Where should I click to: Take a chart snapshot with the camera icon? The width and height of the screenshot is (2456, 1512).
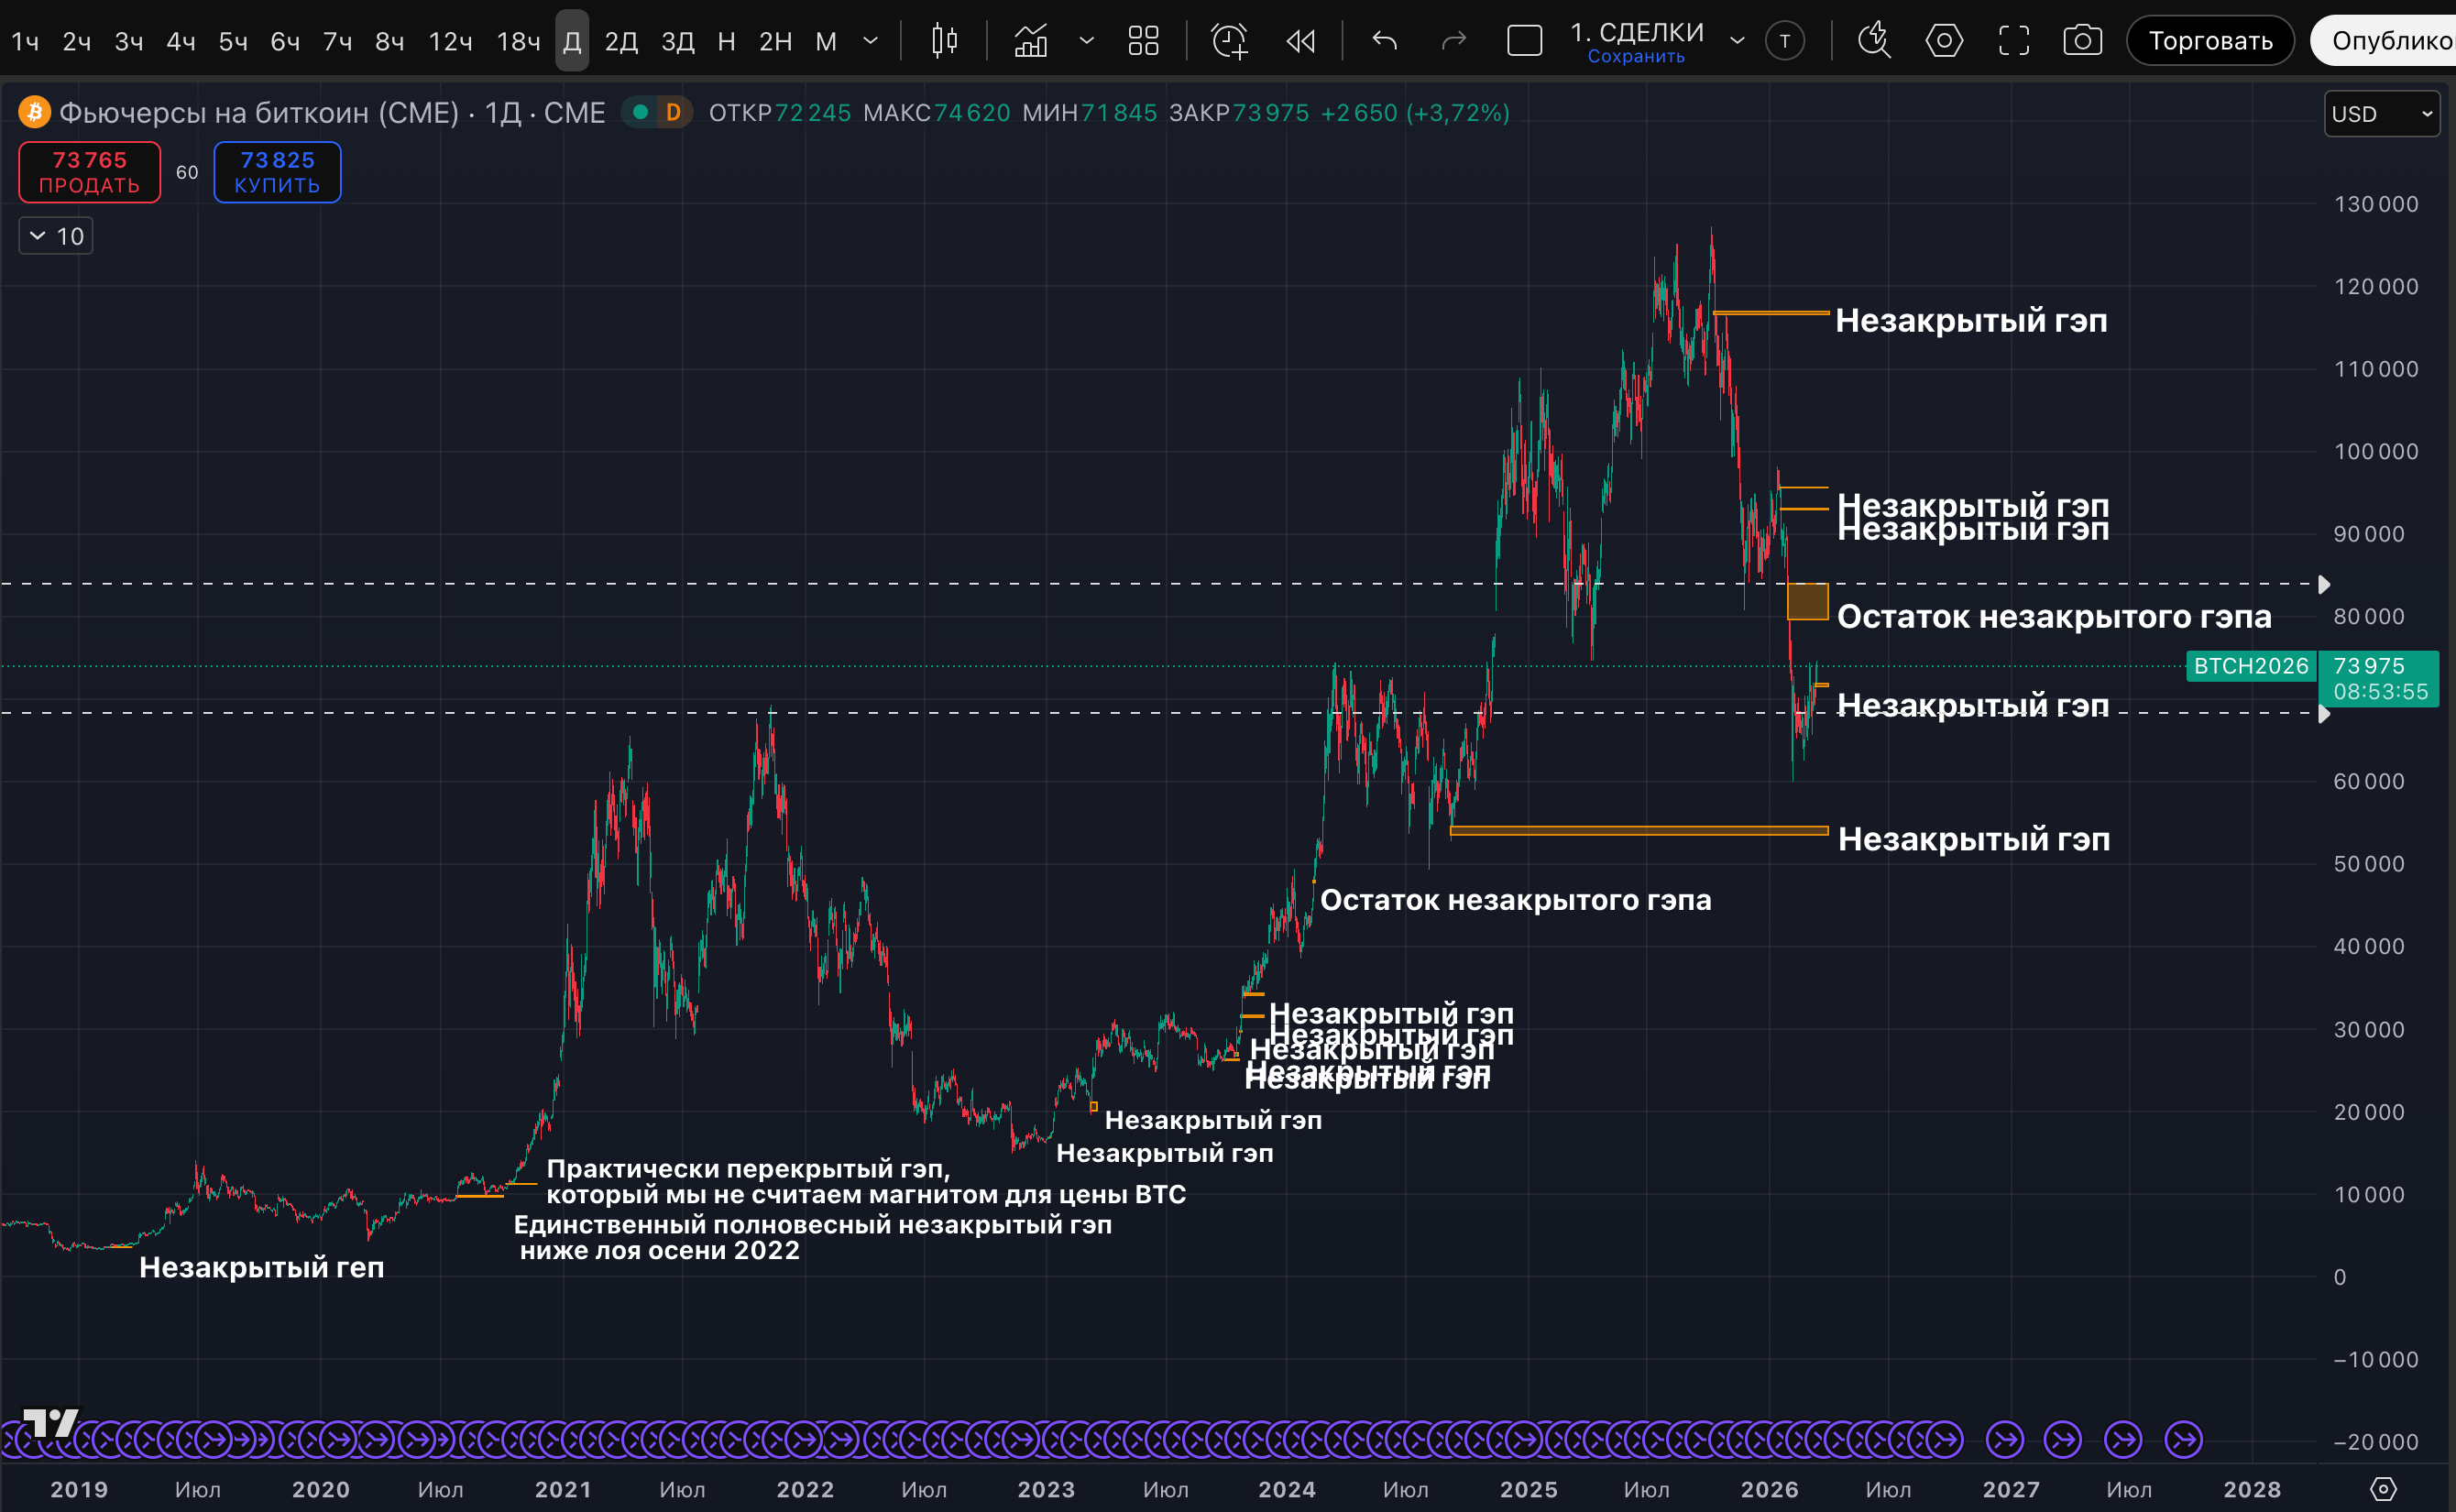tap(2082, 41)
